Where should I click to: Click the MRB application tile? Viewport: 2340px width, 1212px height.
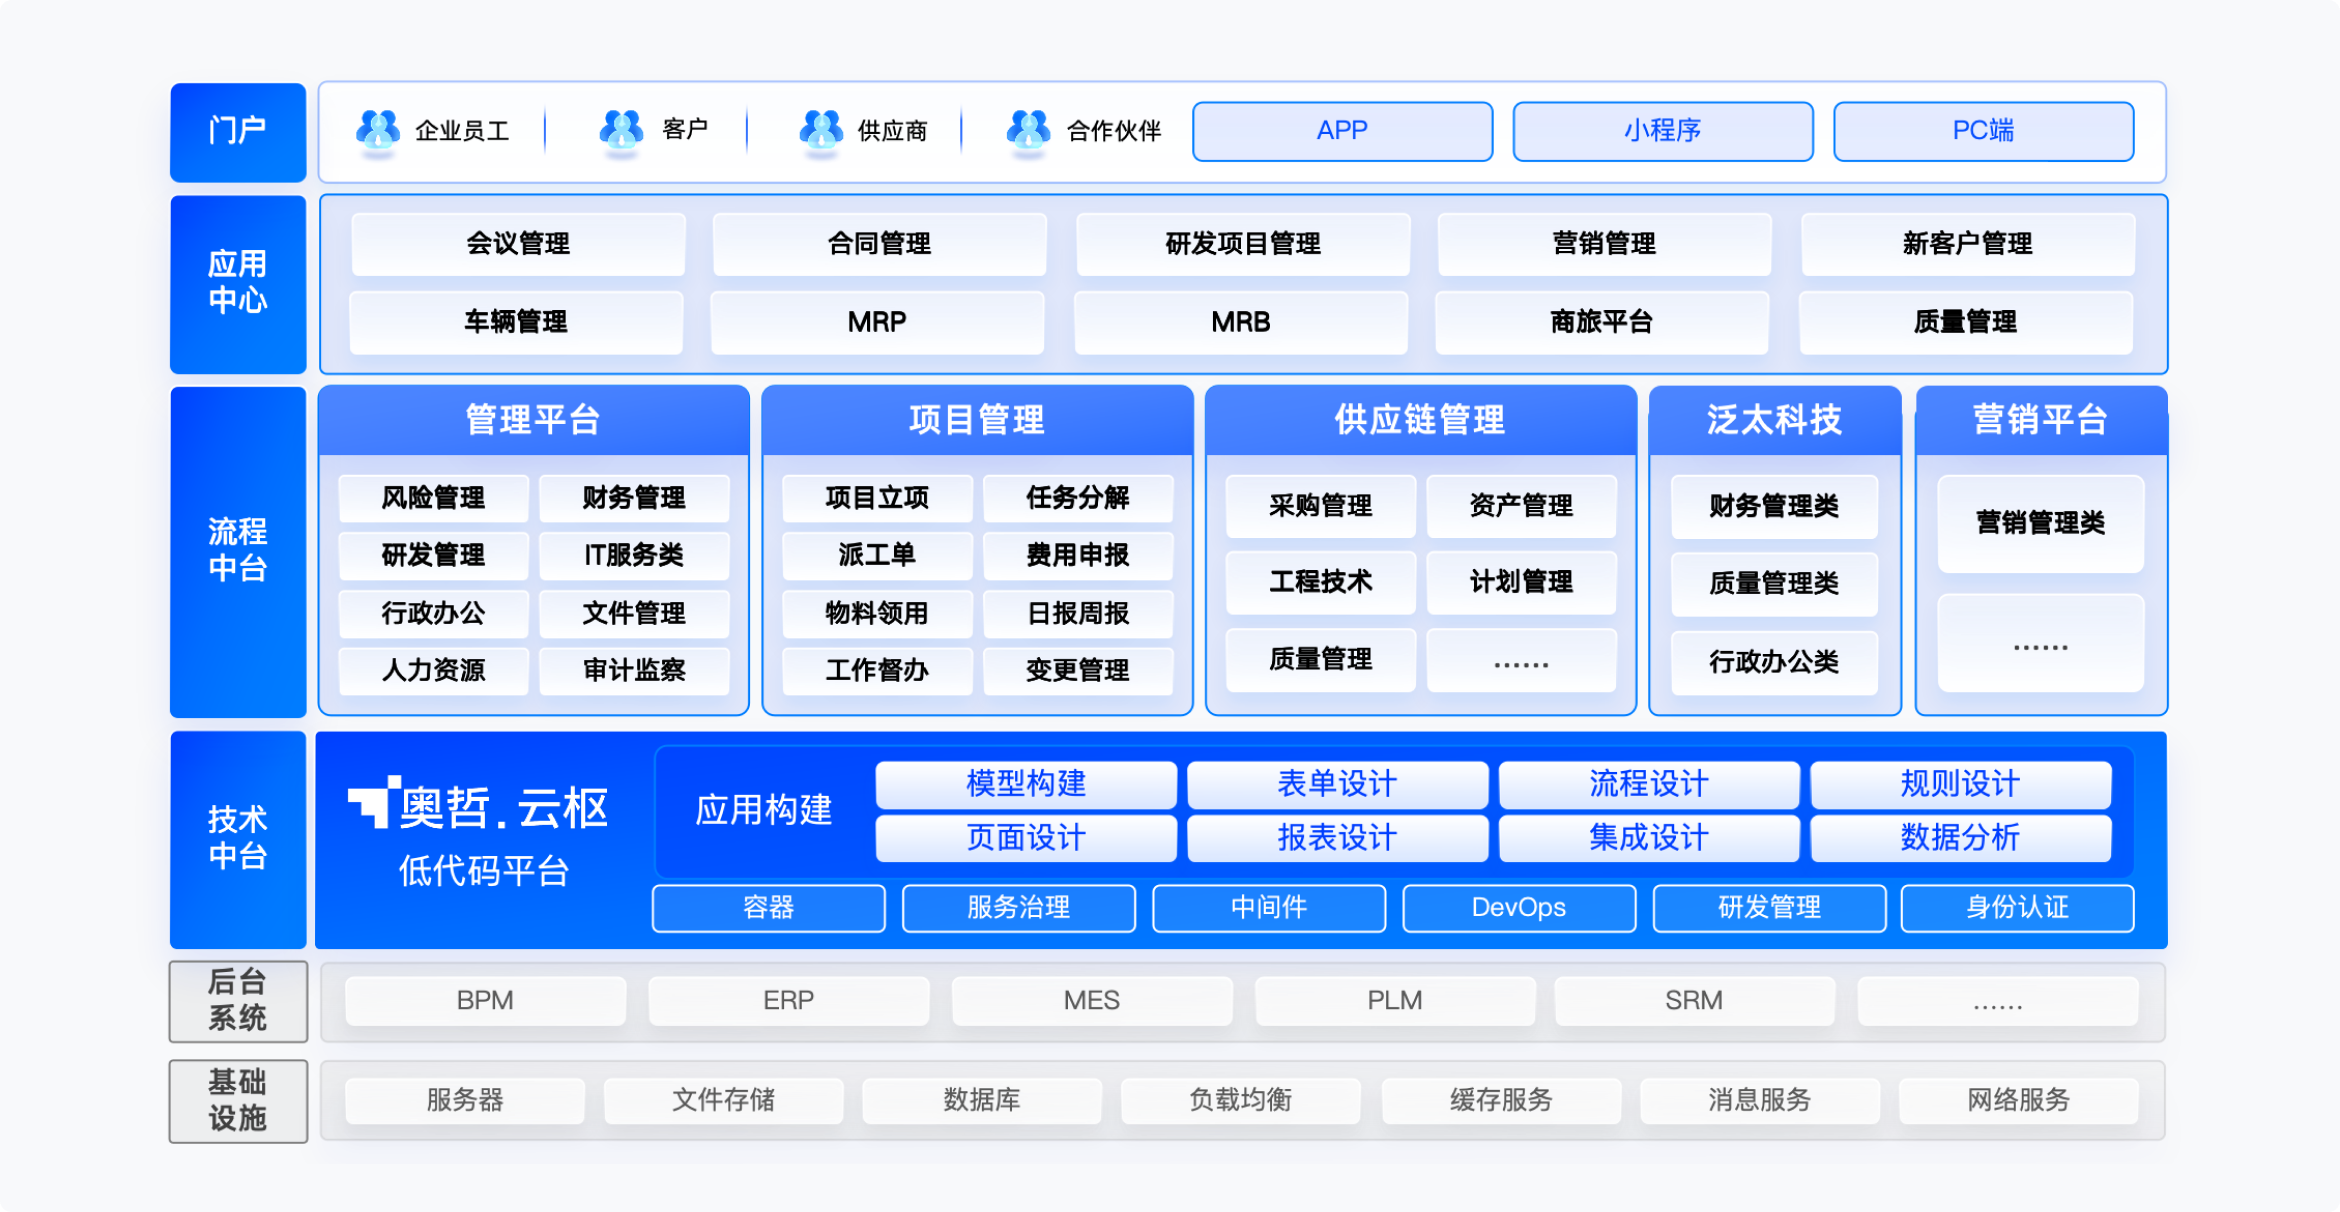(x=1241, y=322)
